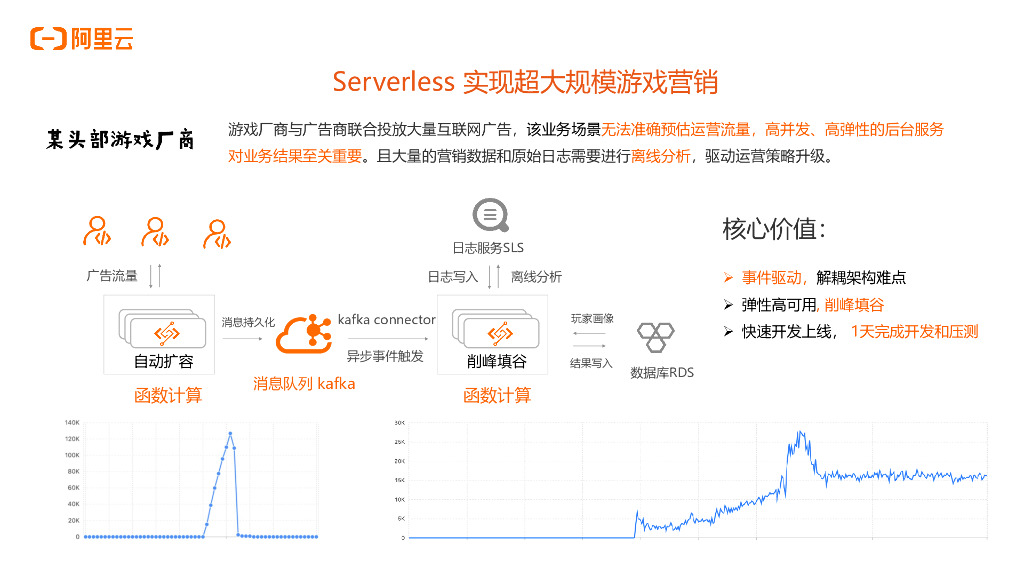
Task: Click the arrows between 玩家画像 and 结果写入
Action: 589,340
